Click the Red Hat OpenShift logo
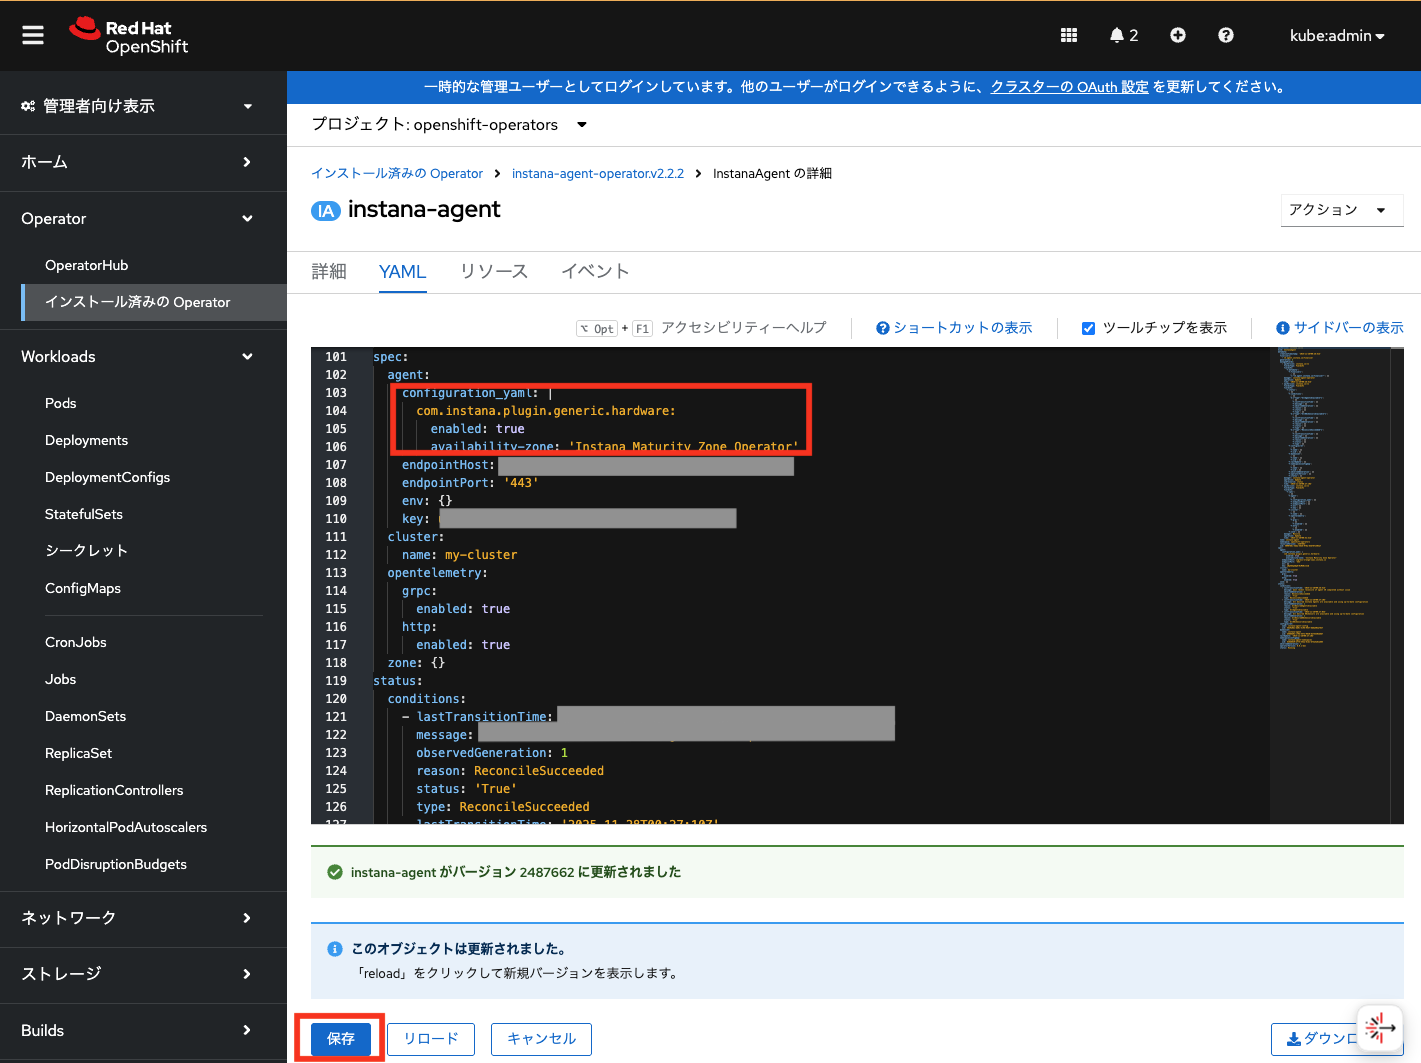The height and width of the screenshot is (1063, 1421). coord(128,36)
